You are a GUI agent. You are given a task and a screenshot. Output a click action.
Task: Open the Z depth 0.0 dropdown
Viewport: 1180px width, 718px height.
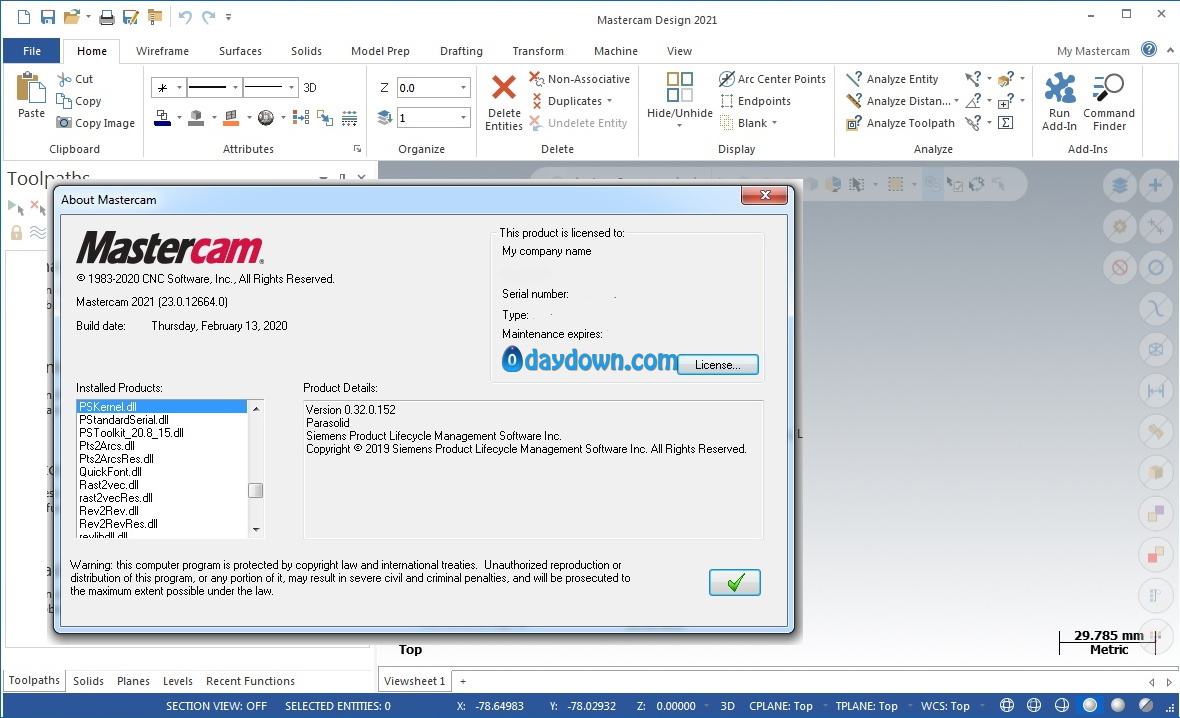coord(463,88)
